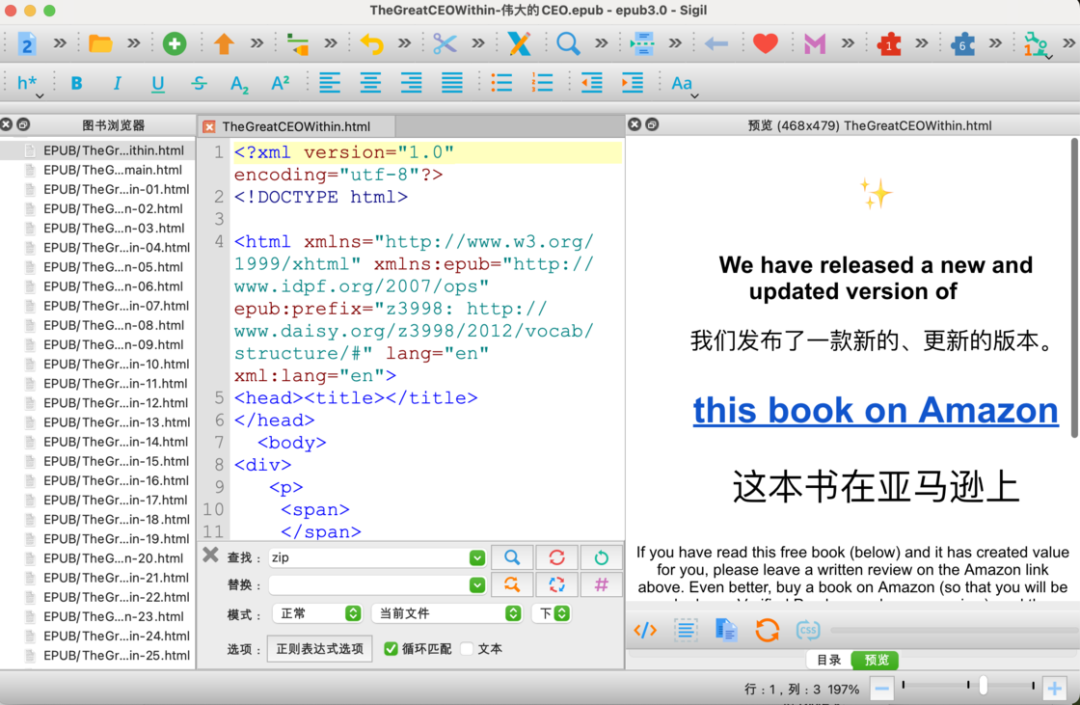Switch to the 预览 tab

(875, 660)
